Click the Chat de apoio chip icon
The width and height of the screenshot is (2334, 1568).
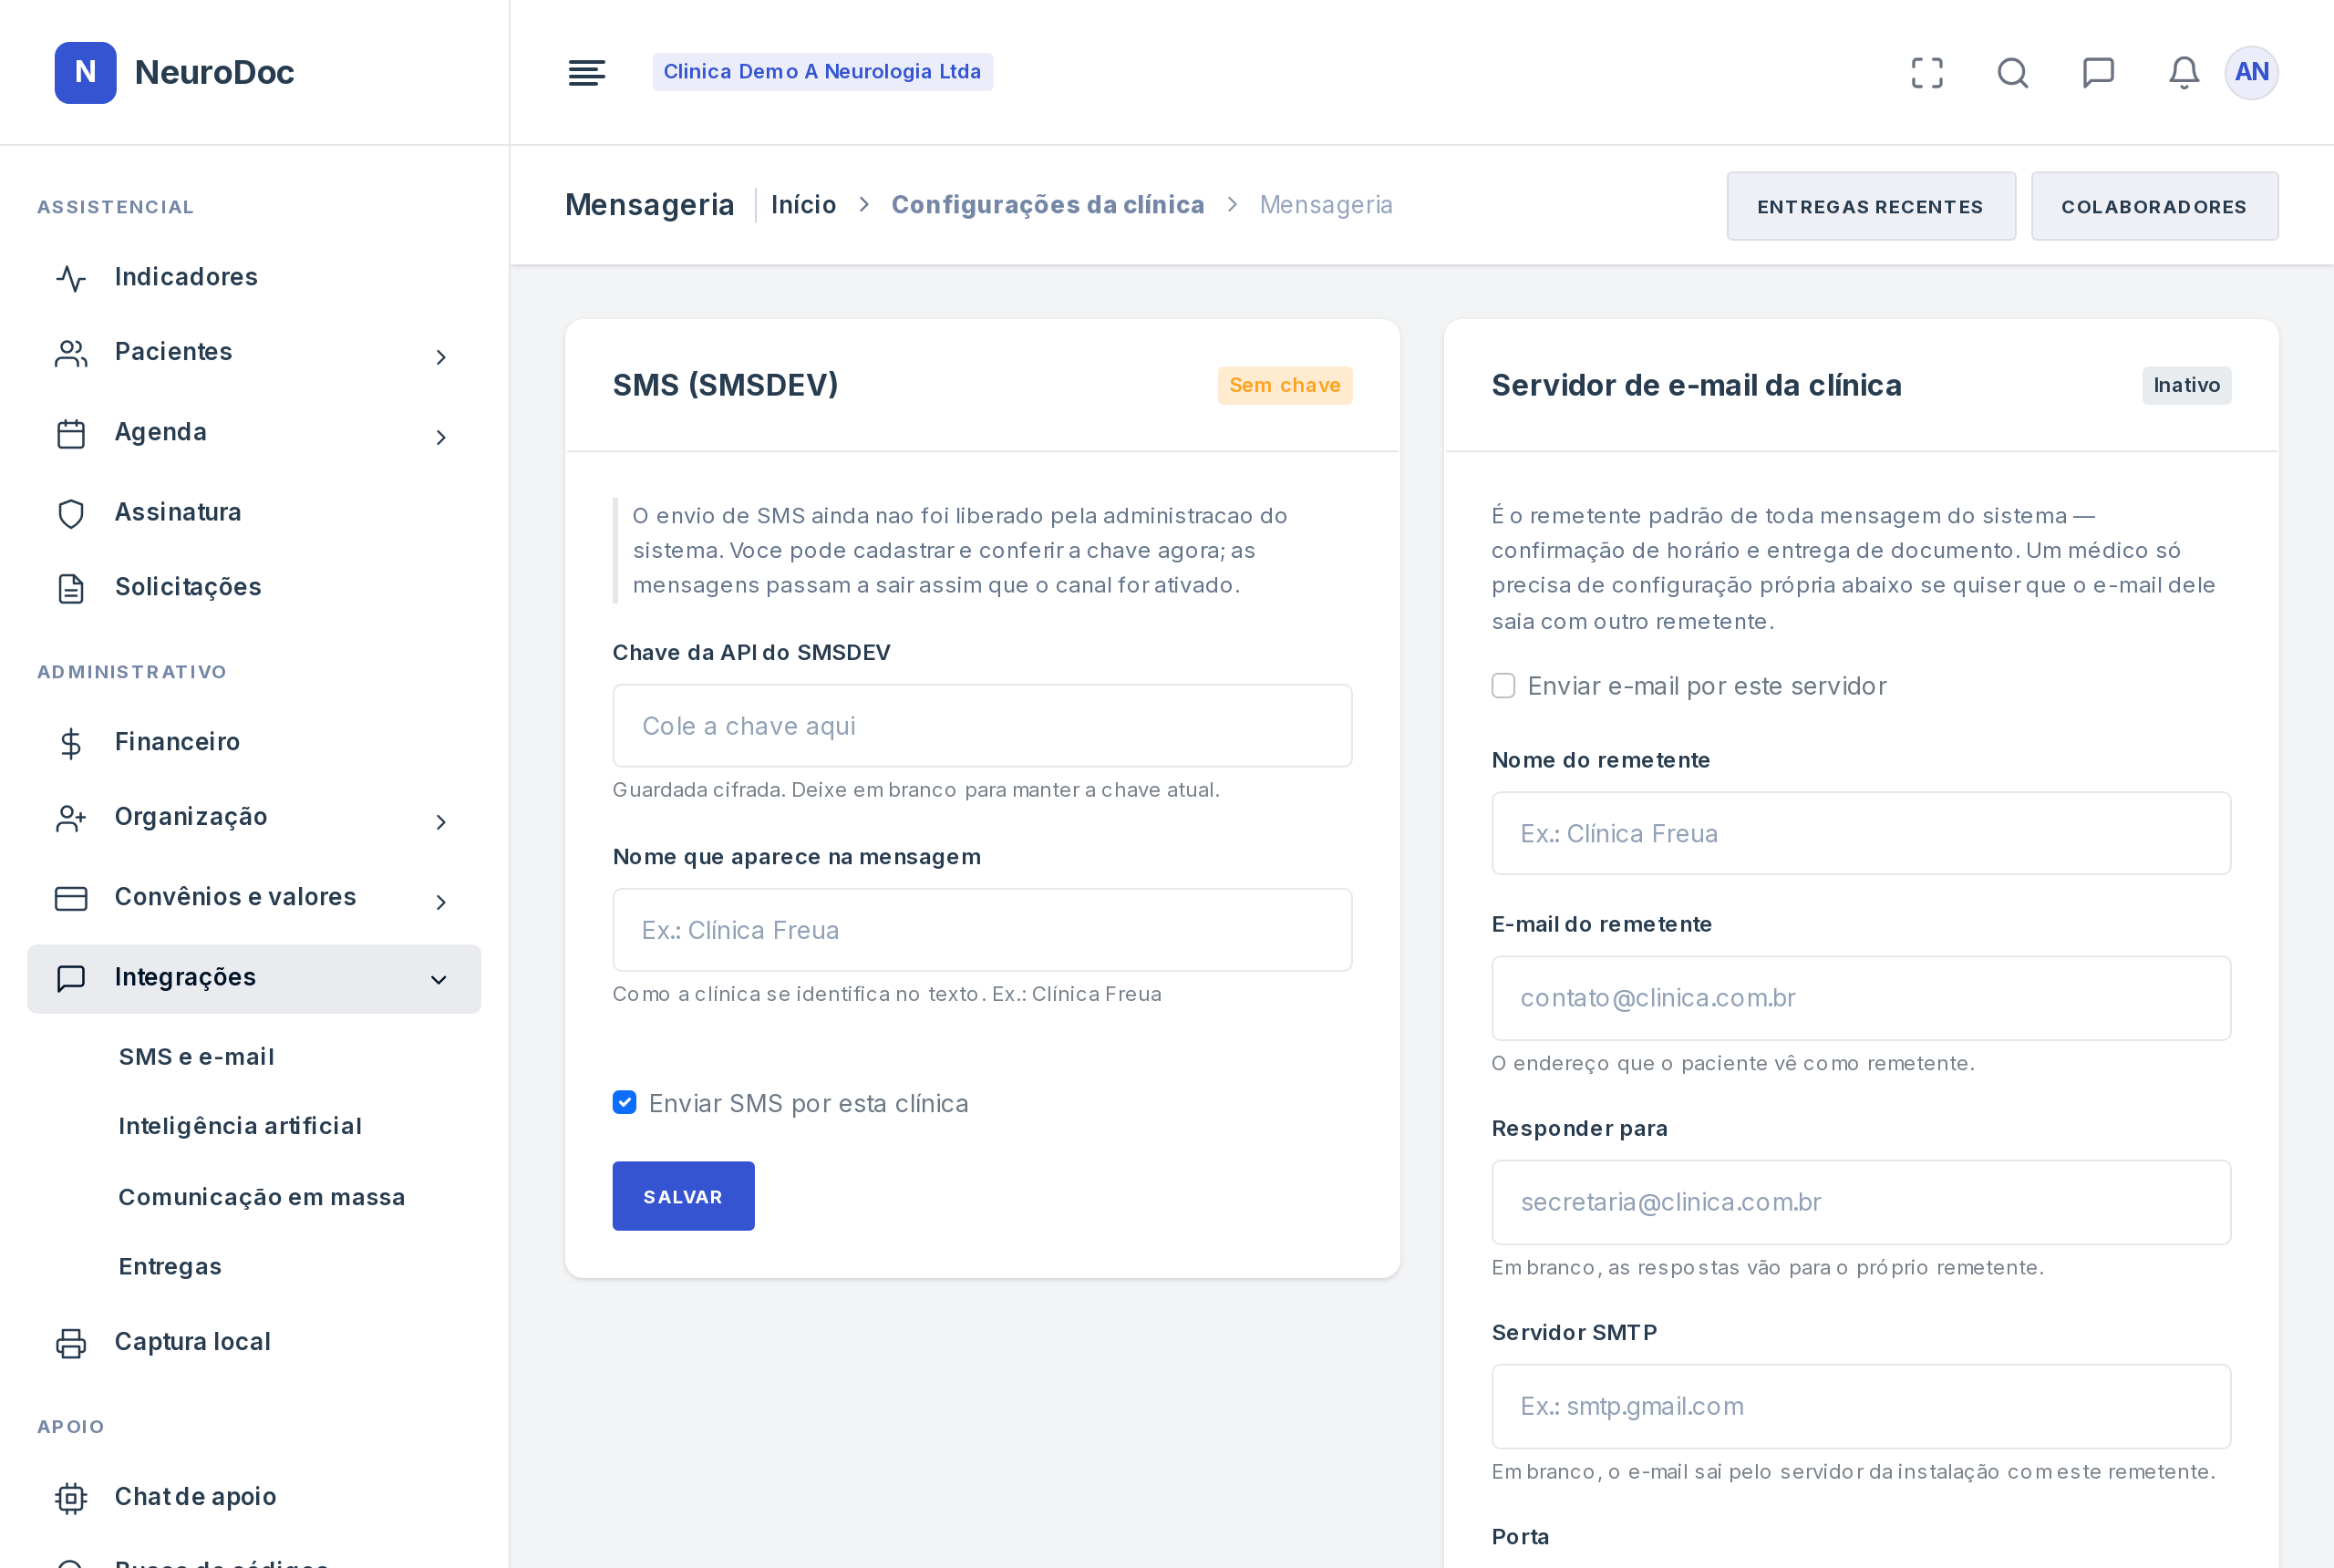tap(71, 1498)
